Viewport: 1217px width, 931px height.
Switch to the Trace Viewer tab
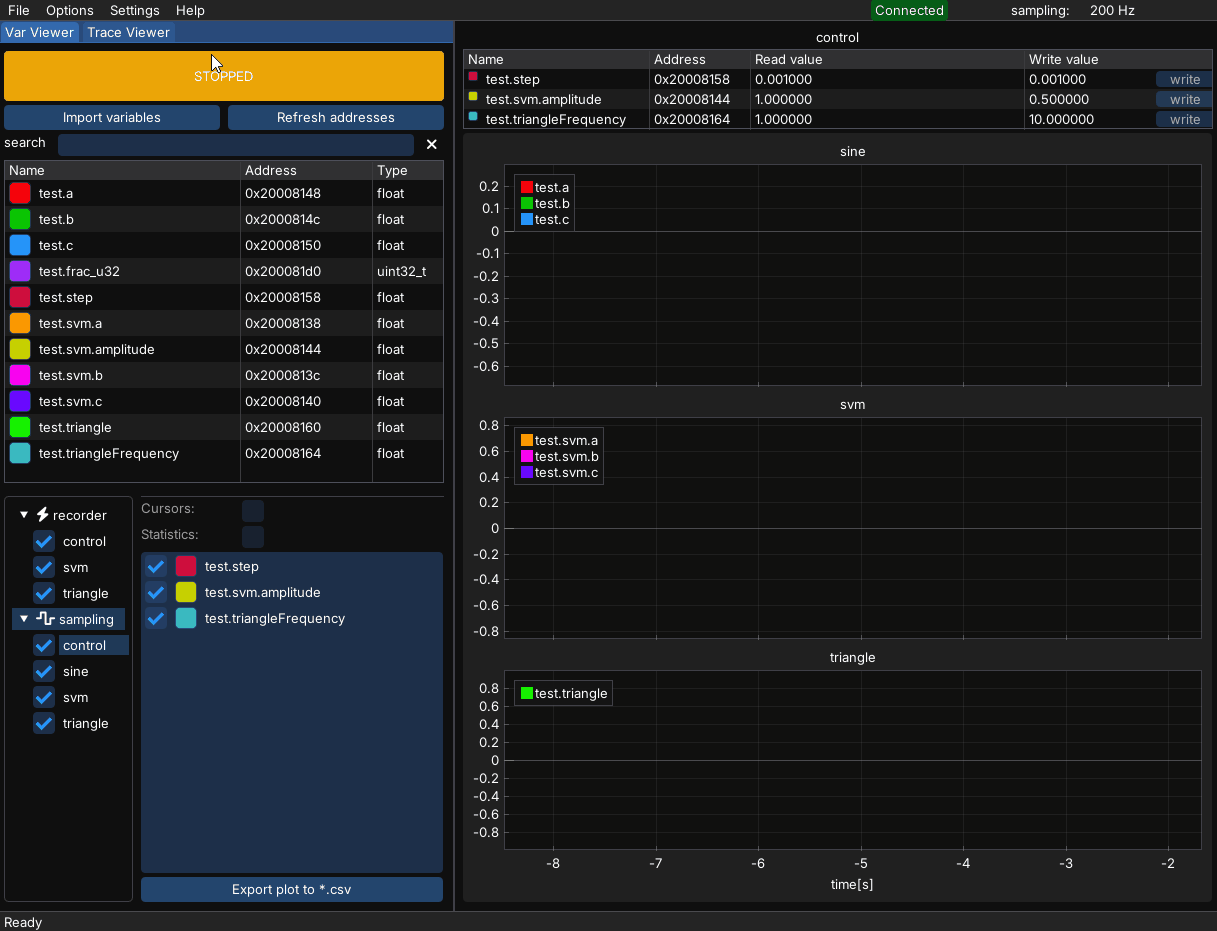point(128,32)
